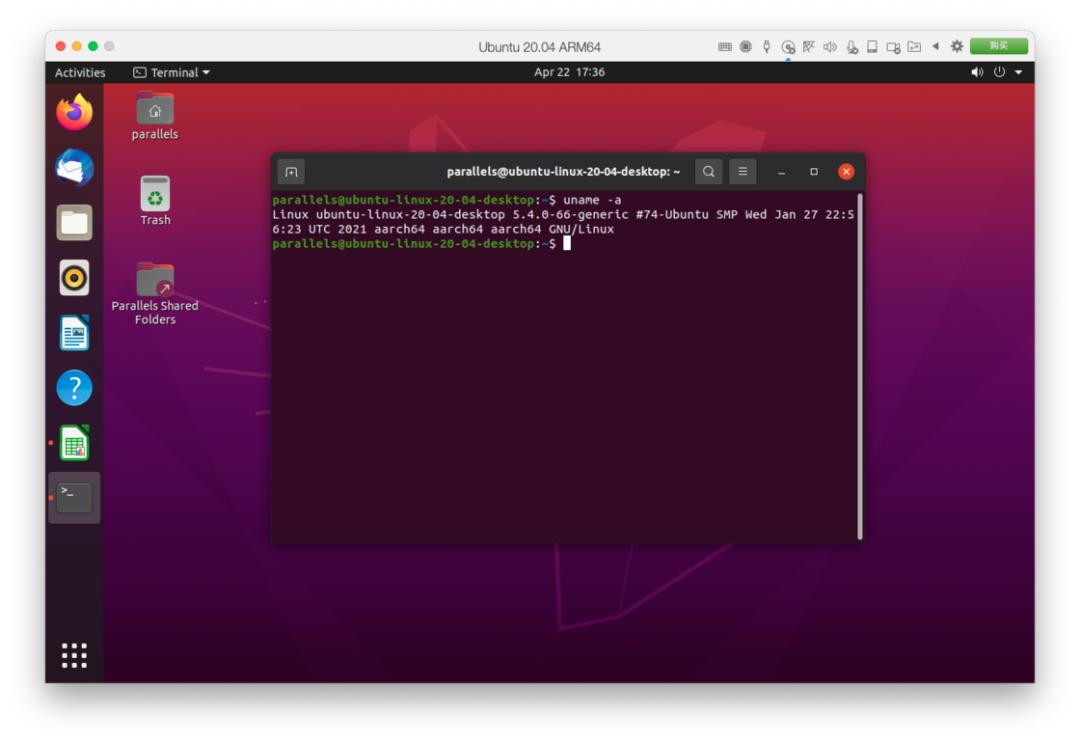Open the Help question mark icon
Image resolution: width=1080 pixels, height=743 pixels.
[x=75, y=388]
